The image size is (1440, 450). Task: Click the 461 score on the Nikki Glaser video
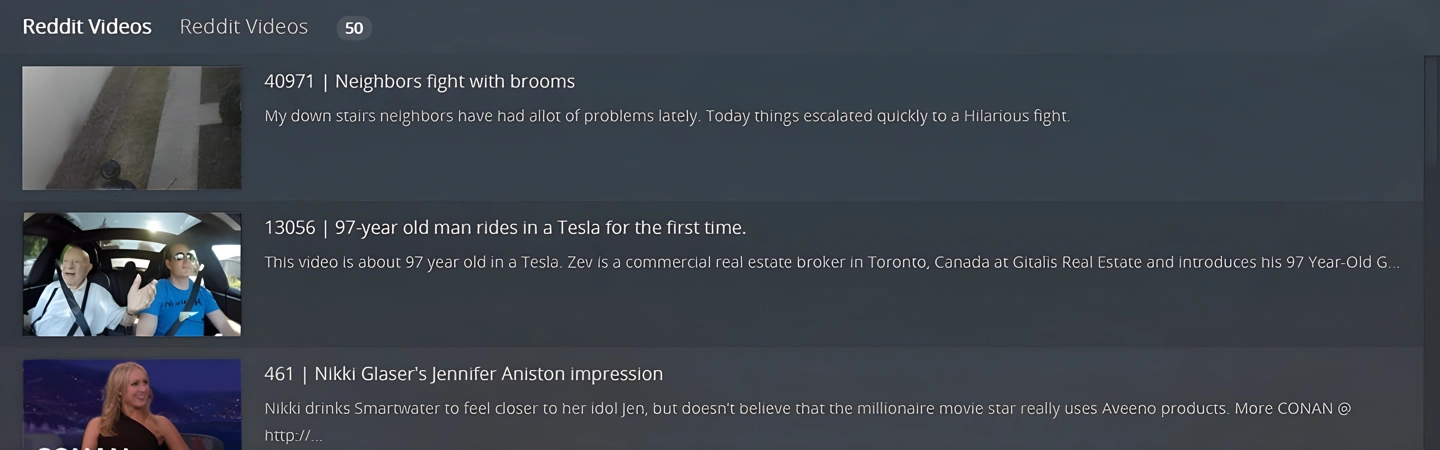(x=279, y=374)
